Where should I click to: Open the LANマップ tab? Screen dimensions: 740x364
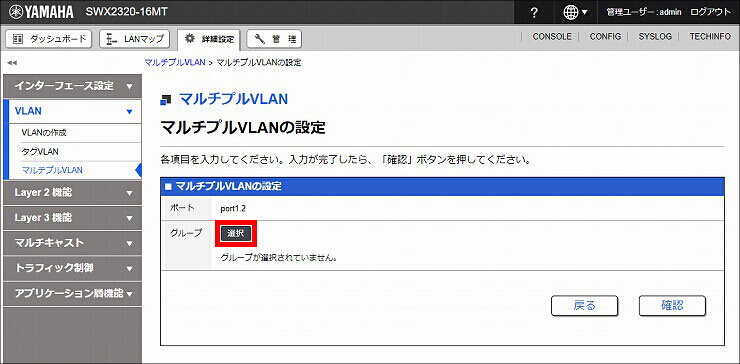[135, 39]
